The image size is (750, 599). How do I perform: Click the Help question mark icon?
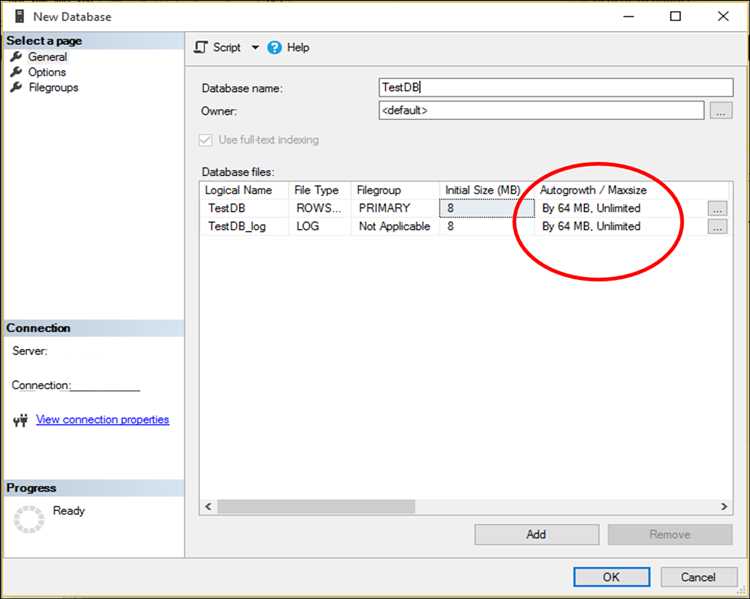tap(275, 47)
